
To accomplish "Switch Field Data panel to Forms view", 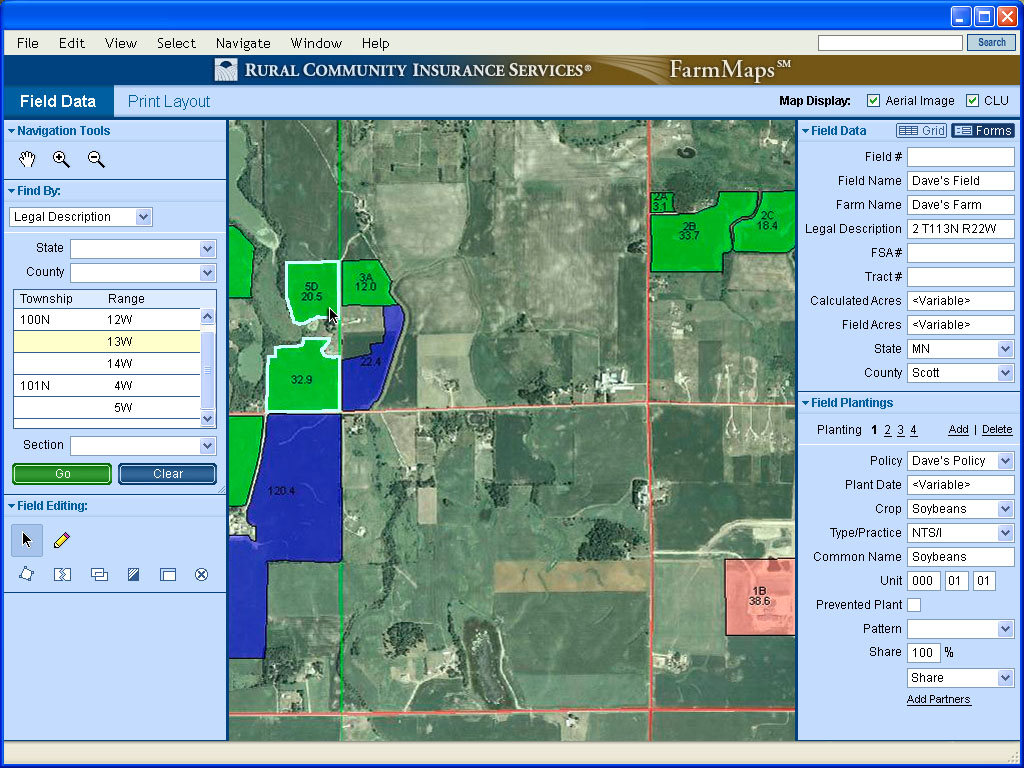I will (983, 131).
